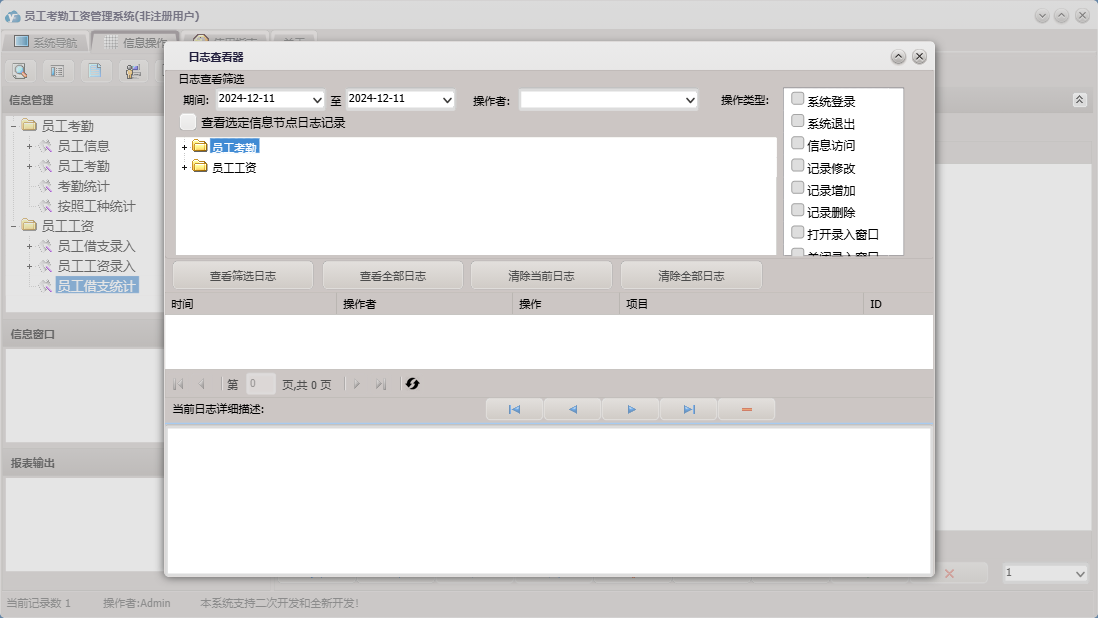Image resolution: width=1098 pixels, height=618 pixels.
Task: Jump to first log record navigation button
Action: point(514,409)
